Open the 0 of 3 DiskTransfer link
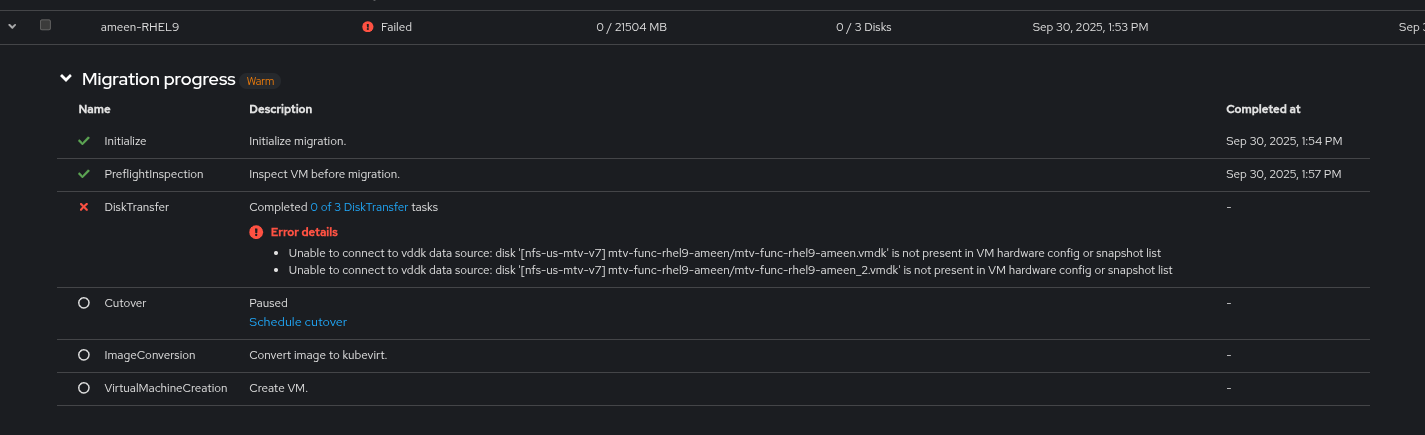The height and width of the screenshot is (435, 1425). pyautogui.click(x=359, y=207)
